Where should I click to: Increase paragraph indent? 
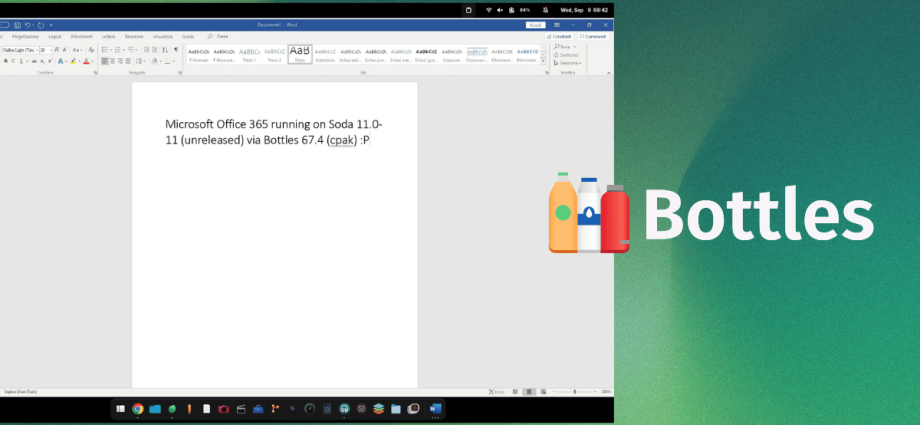coord(154,50)
